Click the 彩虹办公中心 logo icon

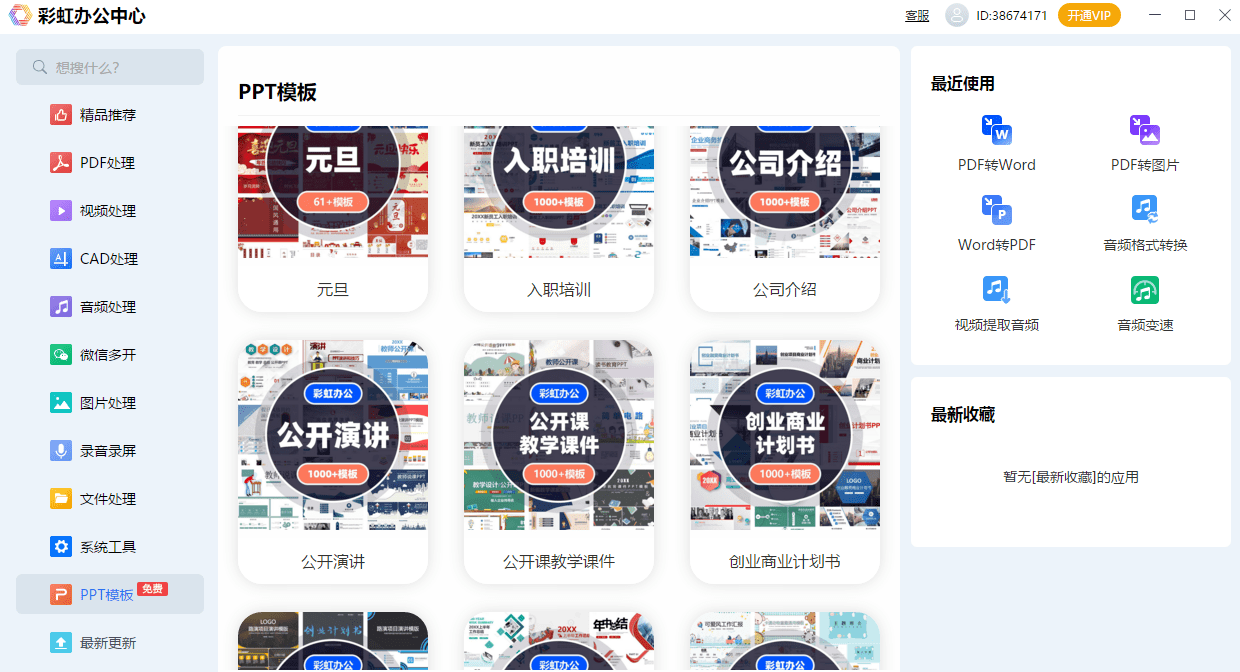click(20, 15)
